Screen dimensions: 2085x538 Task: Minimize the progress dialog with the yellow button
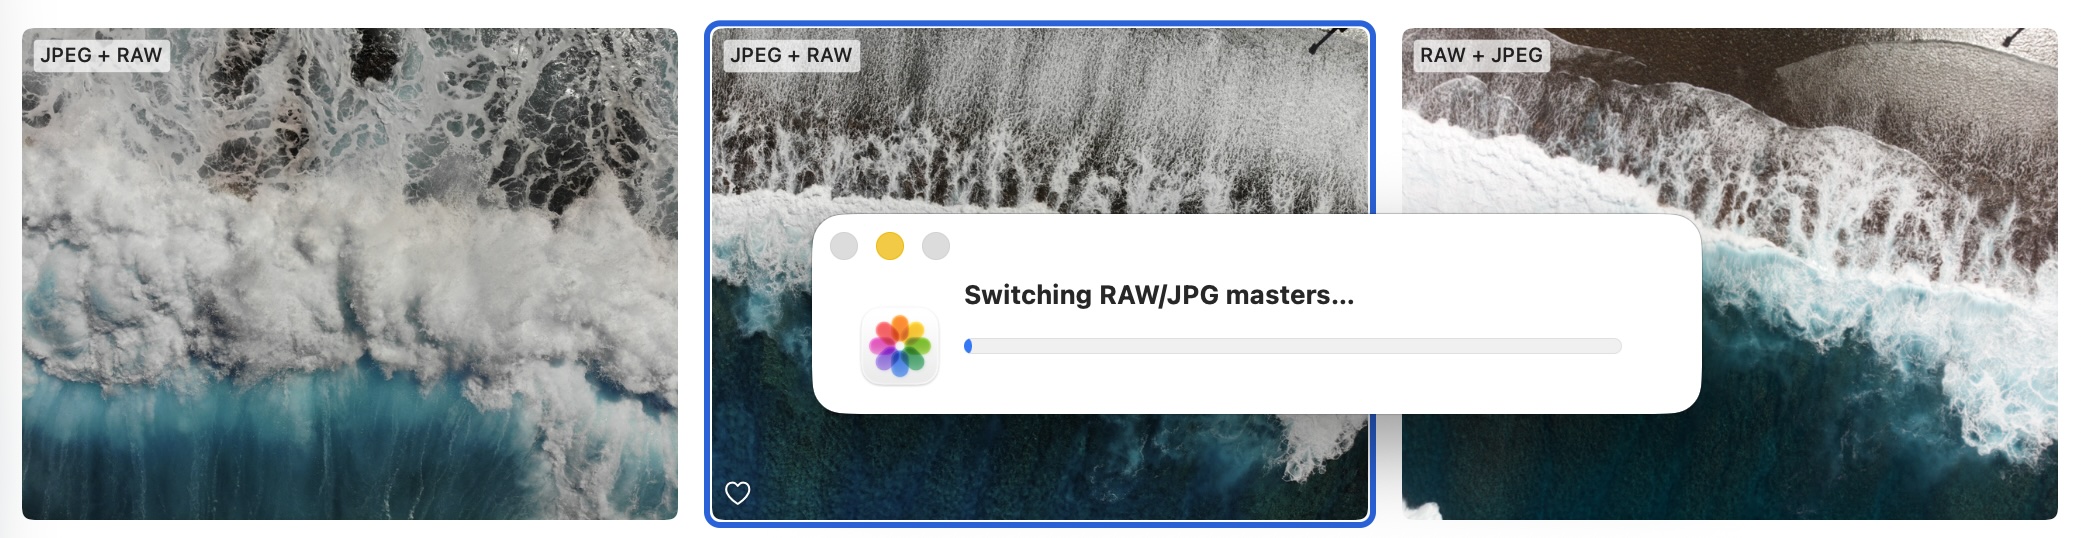[x=889, y=246]
